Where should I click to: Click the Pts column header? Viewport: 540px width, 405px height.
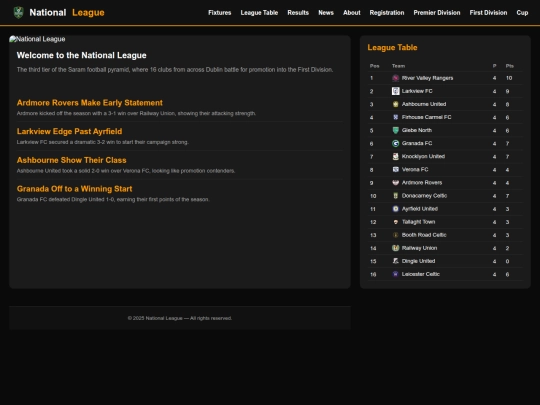[x=510, y=66]
